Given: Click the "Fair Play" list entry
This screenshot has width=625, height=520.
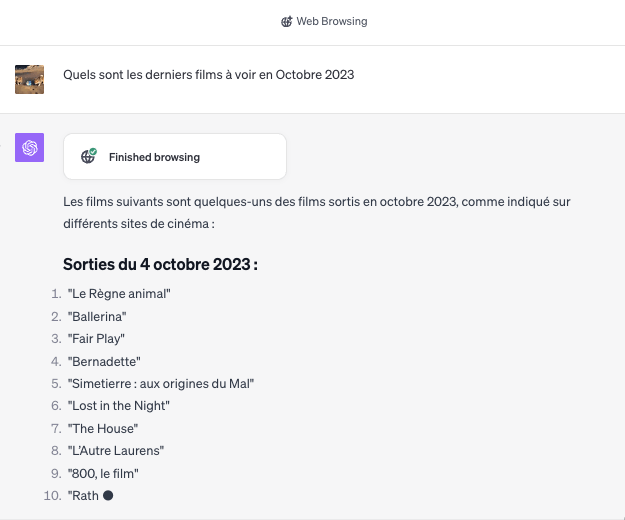Looking at the screenshot, I should click(x=96, y=339).
